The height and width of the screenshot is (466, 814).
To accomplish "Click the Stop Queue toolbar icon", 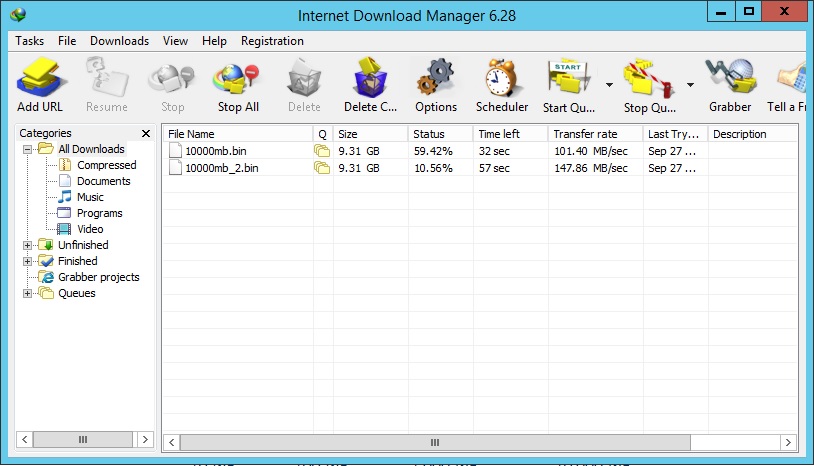I will [x=649, y=78].
